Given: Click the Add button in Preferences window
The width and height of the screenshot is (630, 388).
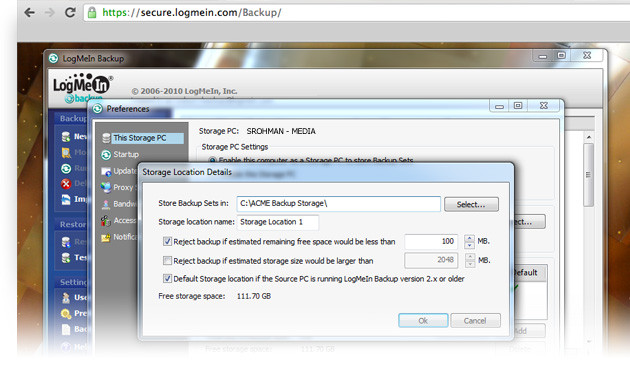Looking at the screenshot, I should tap(529, 331).
